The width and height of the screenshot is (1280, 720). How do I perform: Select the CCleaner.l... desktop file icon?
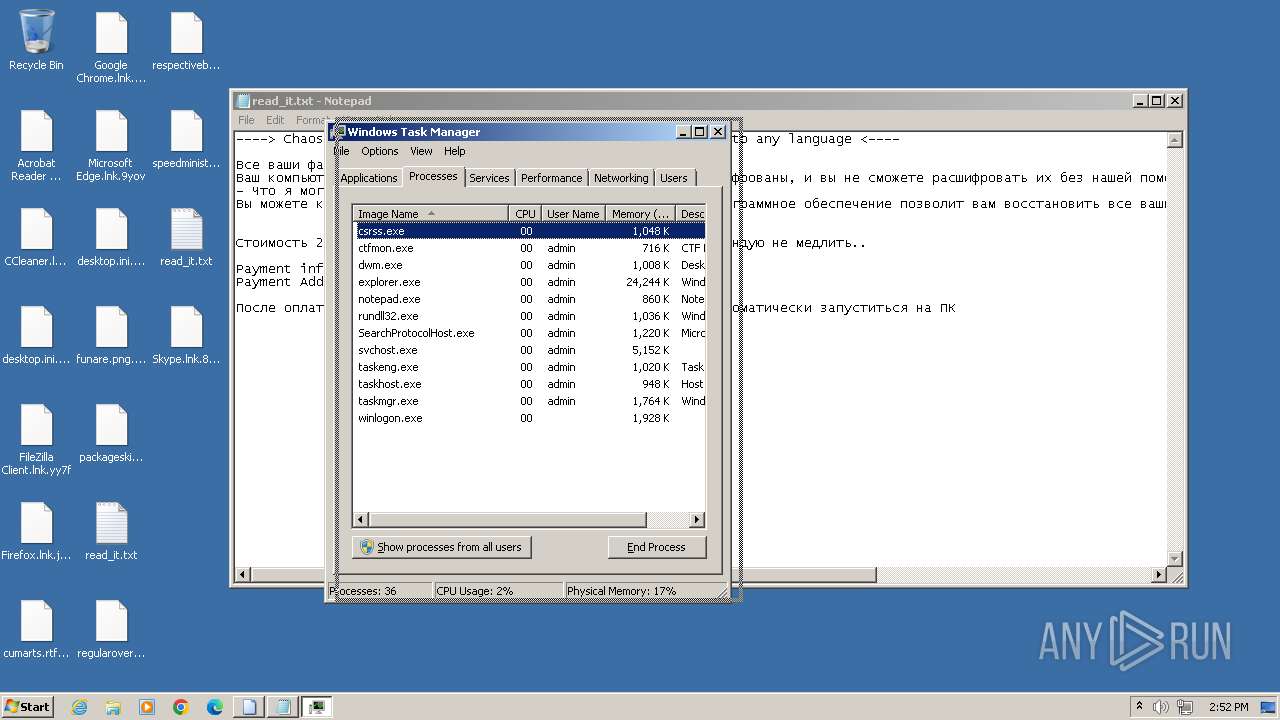pyautogui.click(x=36, y=237)
